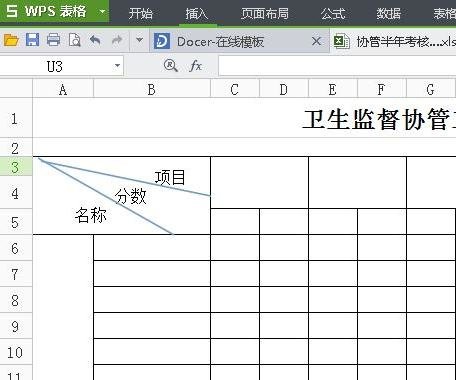Click the formula bar input field
The width and height of the screenshot is (456, 380).
(x=337, y=66)
